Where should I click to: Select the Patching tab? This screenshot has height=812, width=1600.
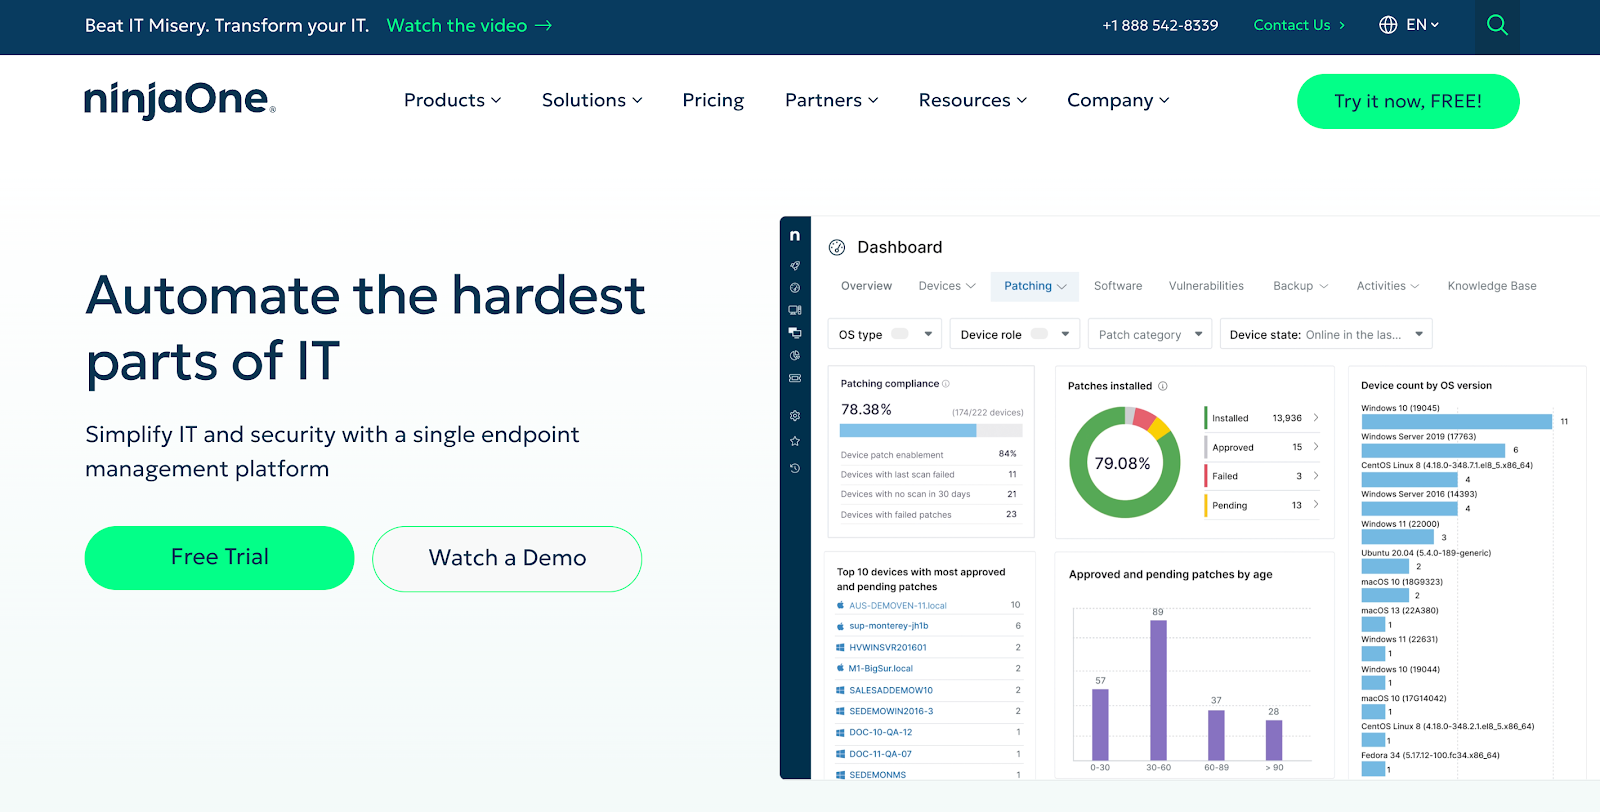click(x=1035, y=286)
